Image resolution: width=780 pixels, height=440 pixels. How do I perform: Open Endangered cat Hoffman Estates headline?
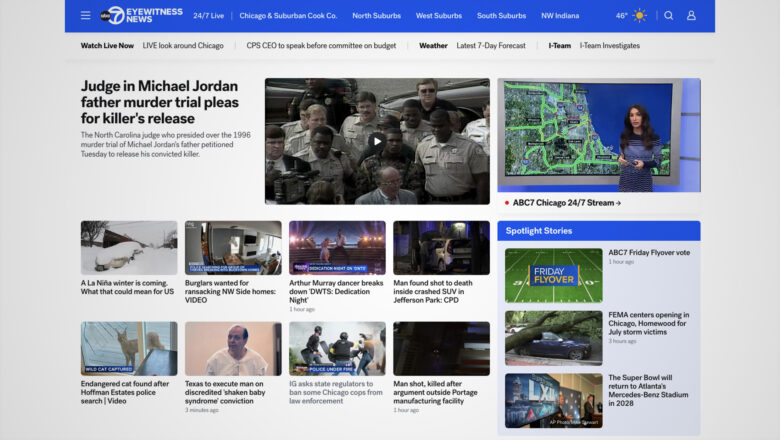coord(125,392)
